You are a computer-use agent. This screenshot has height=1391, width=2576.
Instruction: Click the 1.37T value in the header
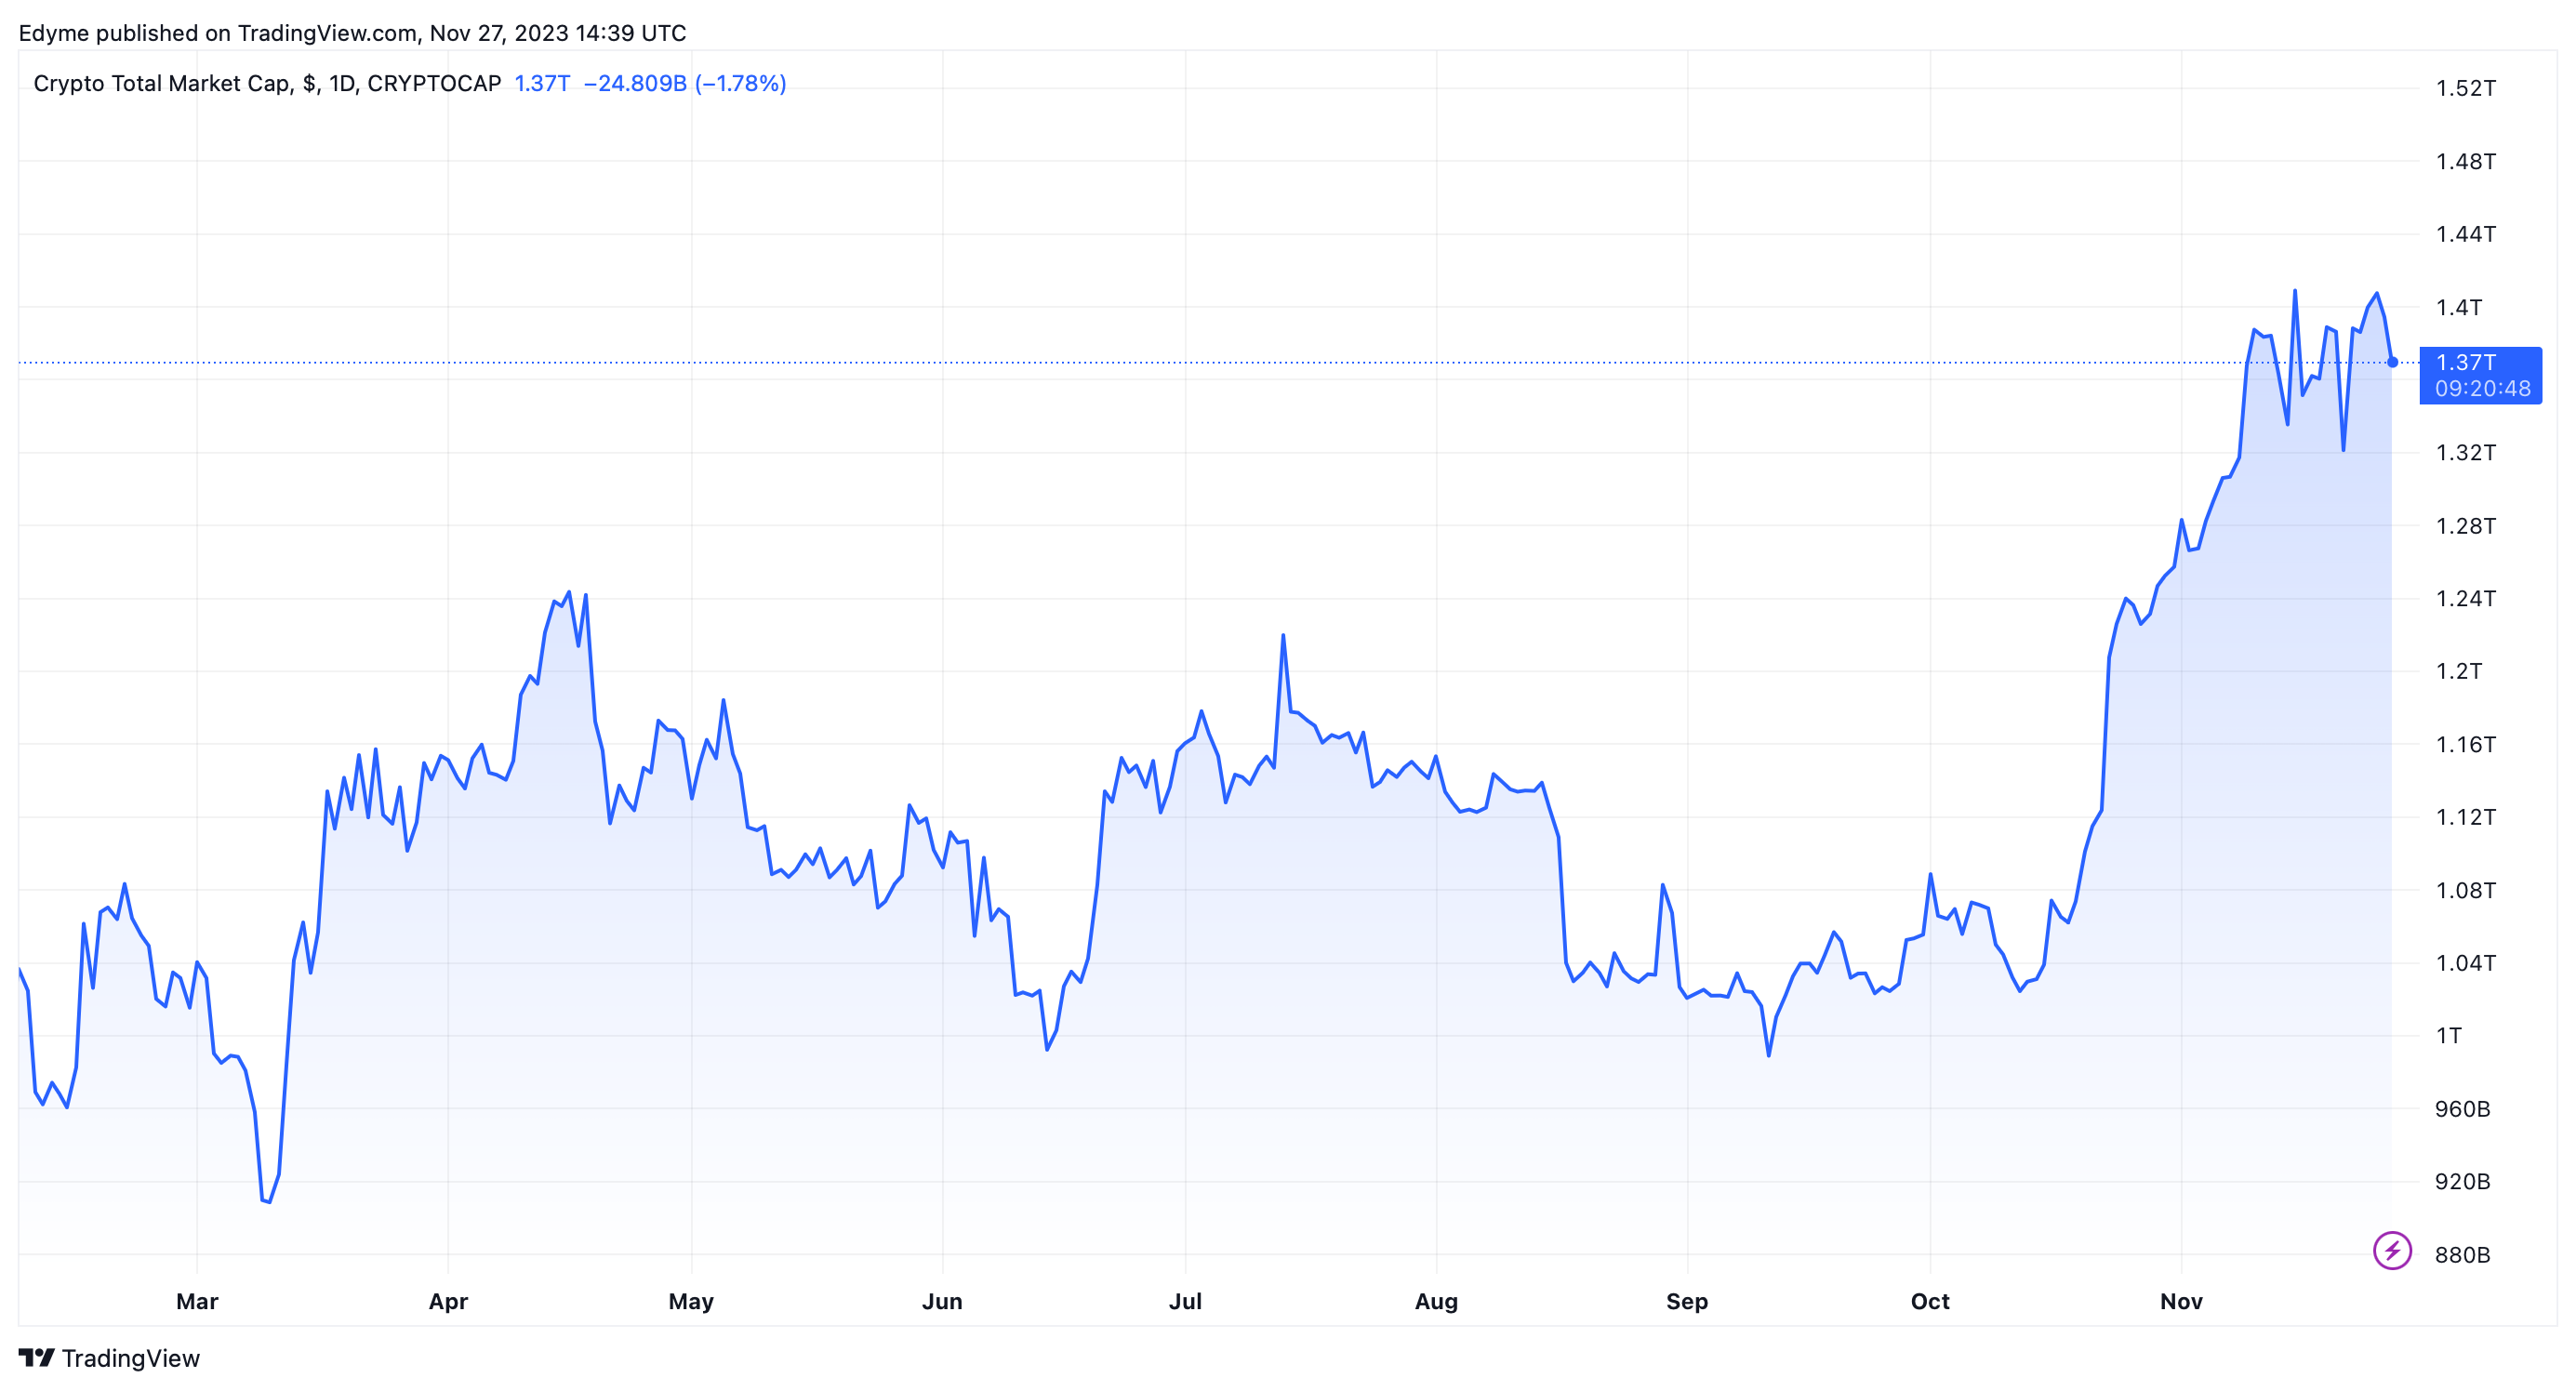click(542, 83)
